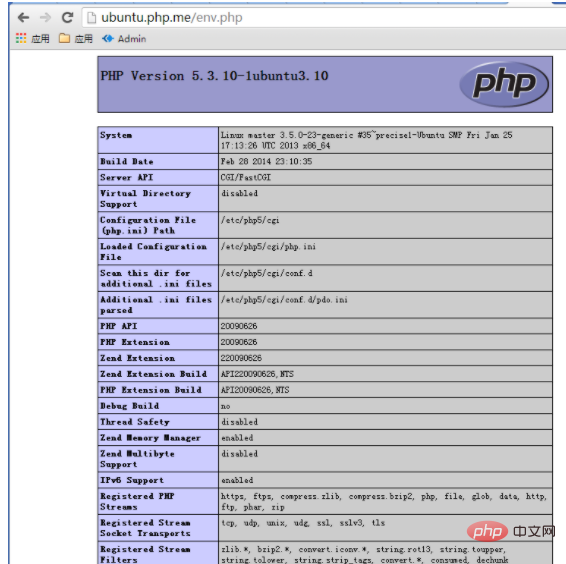Click Registered Stream Socket Transports label
This screenshot has width=566, height=564.
(145, 528)
